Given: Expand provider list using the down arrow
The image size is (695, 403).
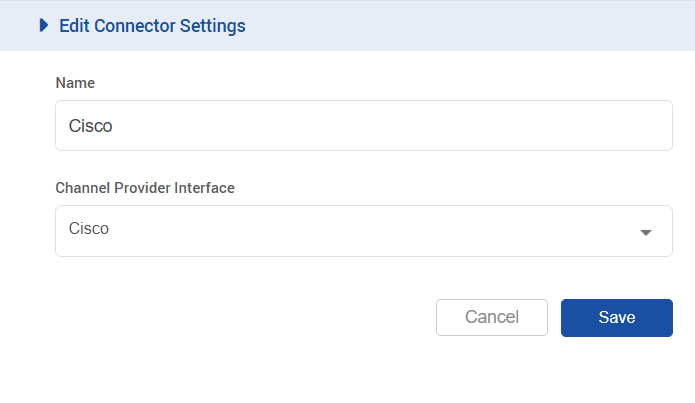Looking at the screenshot, I should 646,232.
